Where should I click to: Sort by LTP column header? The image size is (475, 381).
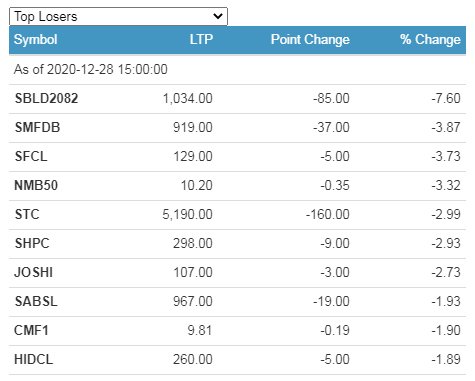[x=201, y=40]
